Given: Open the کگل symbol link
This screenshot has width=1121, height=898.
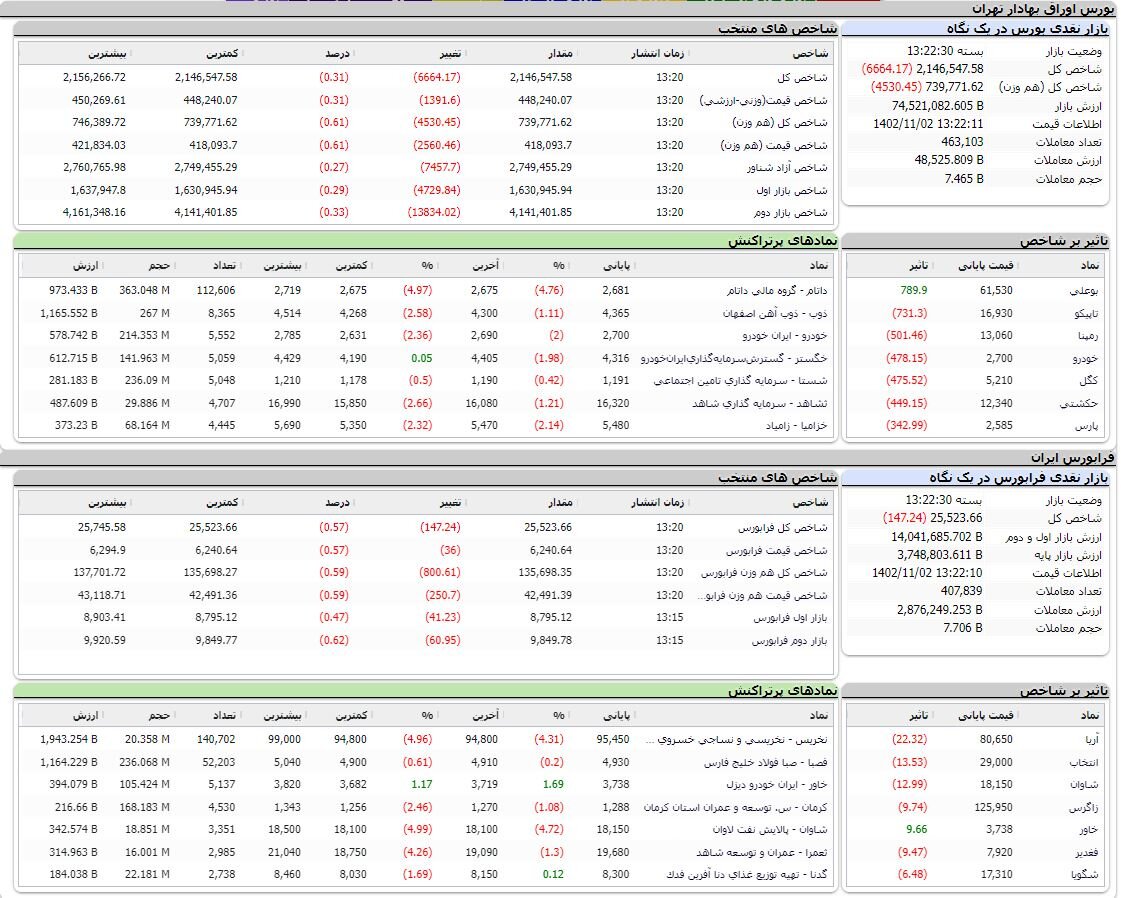Looking at the screenshot, I should pos(1090,381).
